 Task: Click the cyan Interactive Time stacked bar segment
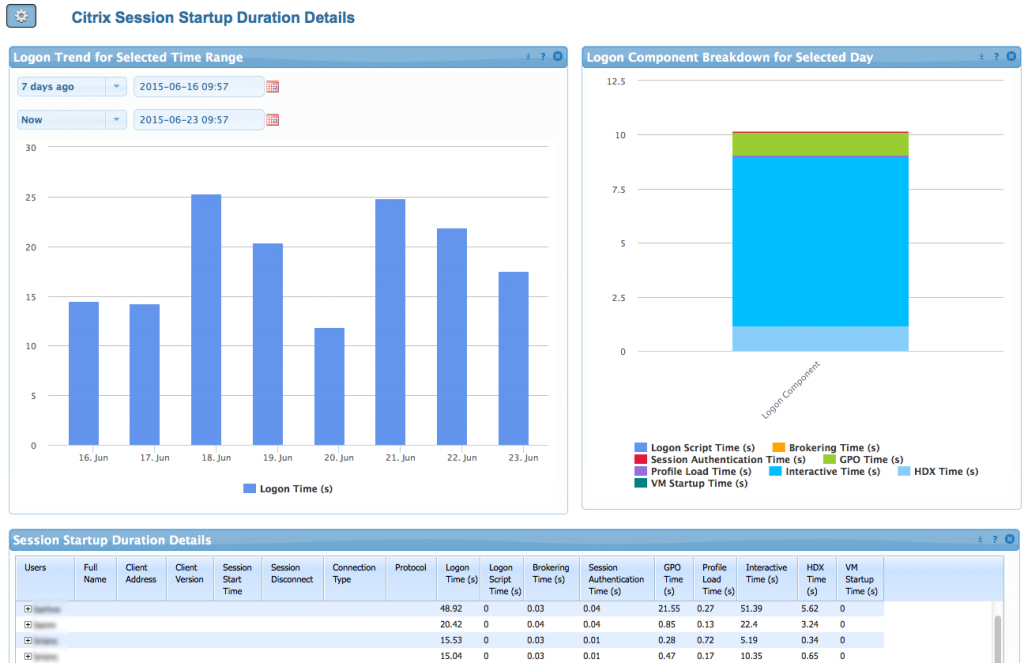(820, 241)
